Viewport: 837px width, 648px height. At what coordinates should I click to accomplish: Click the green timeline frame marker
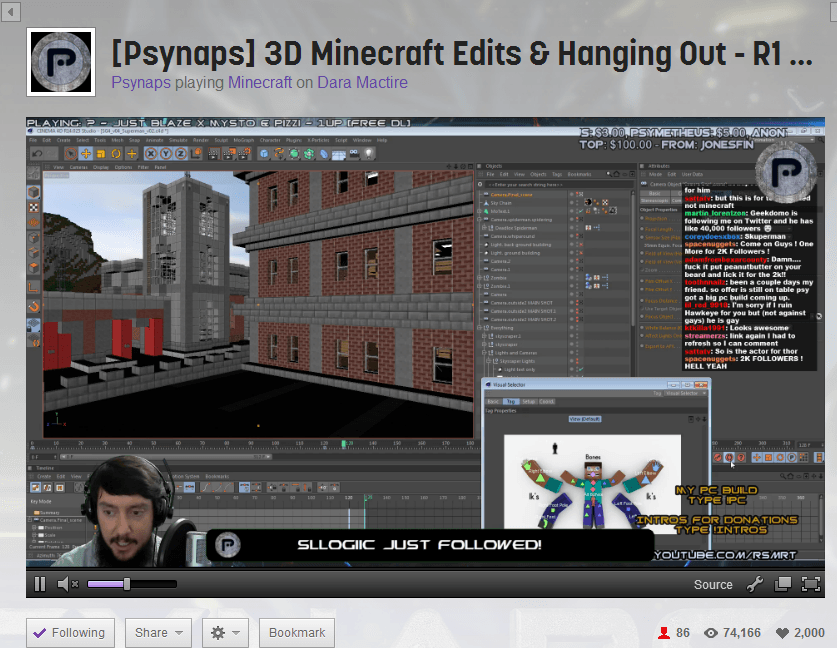click(344, 444)
